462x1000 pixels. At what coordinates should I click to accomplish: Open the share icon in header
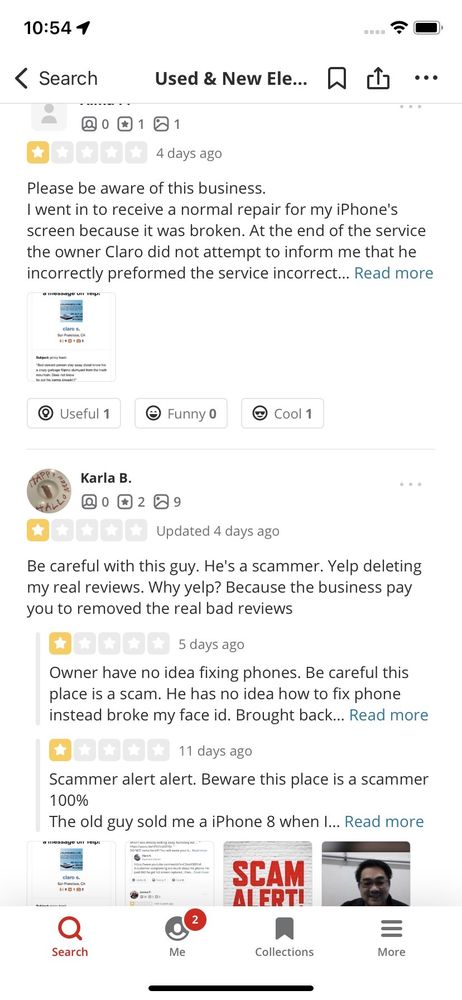point(378,78)
